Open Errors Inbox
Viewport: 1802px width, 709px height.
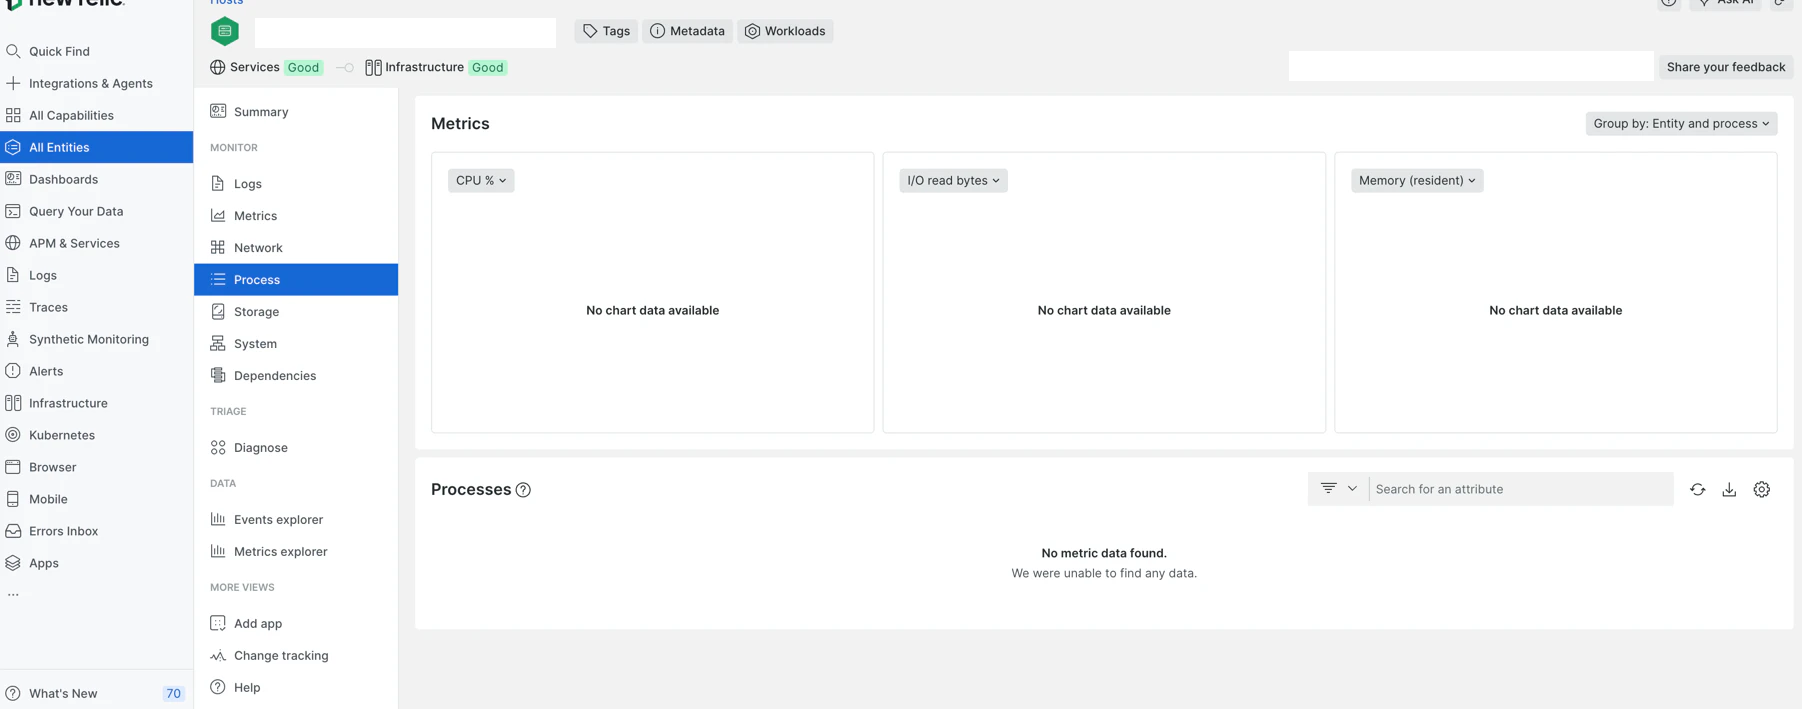(x=96, y=531)
